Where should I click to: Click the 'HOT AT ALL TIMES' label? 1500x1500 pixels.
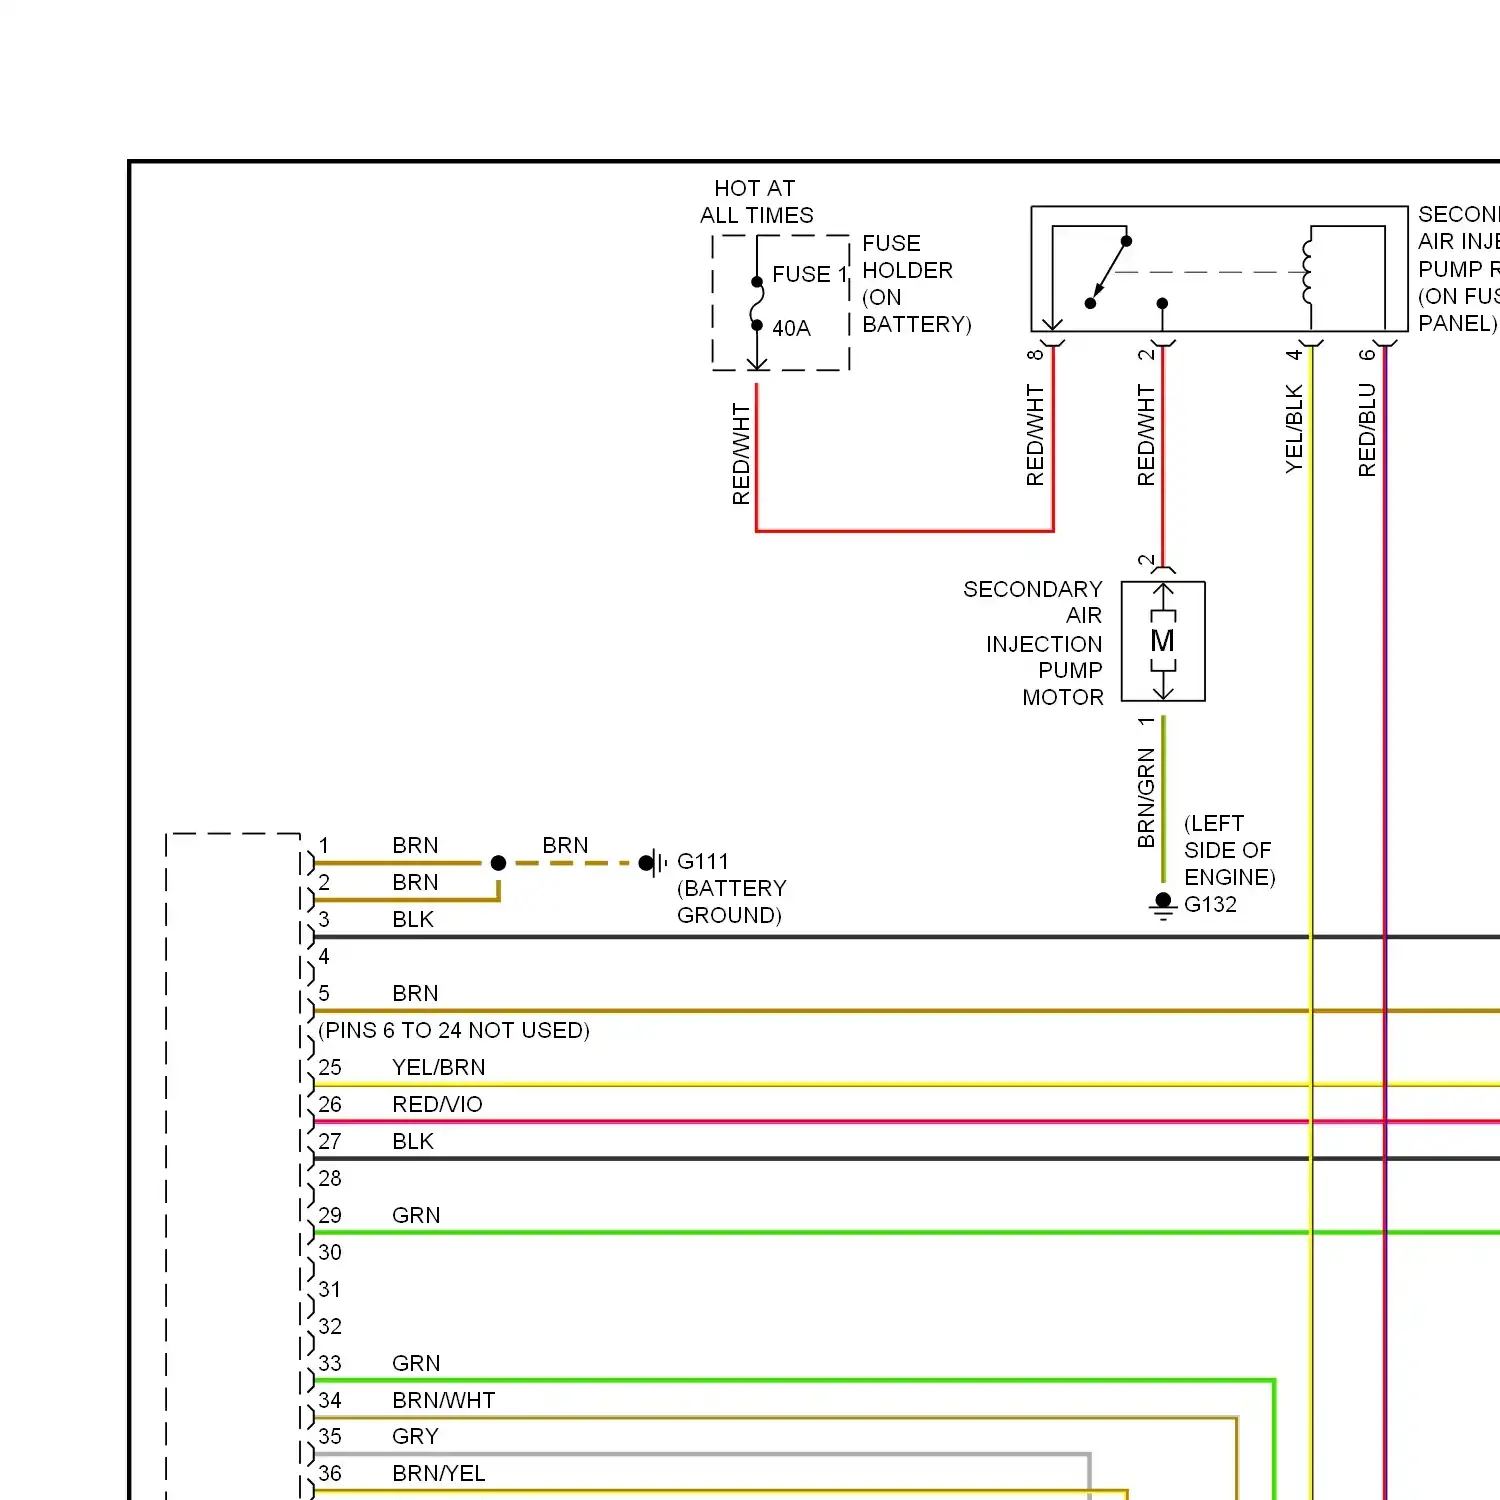click(x=756, y=202)
